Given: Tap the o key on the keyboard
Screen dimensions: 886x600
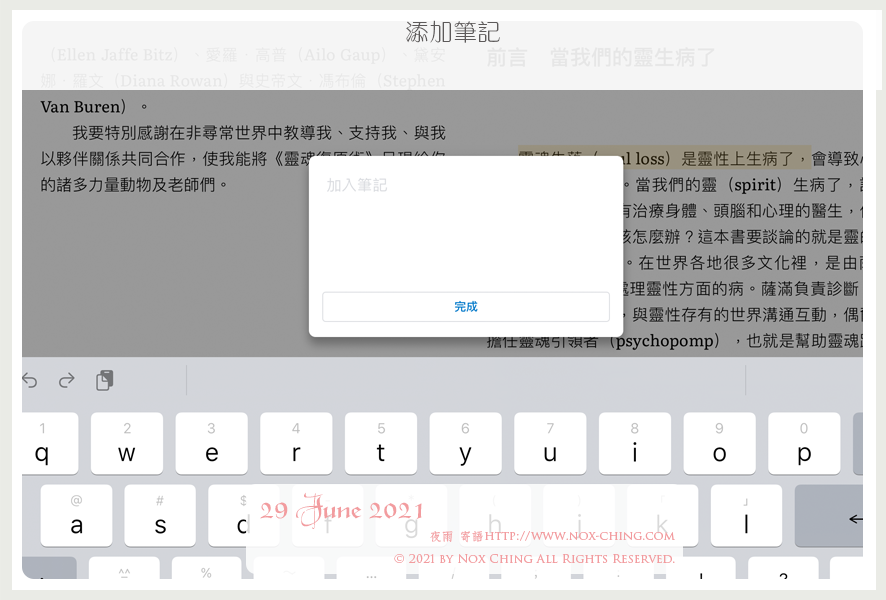Looking at the screenshot, I should (719, 444).
